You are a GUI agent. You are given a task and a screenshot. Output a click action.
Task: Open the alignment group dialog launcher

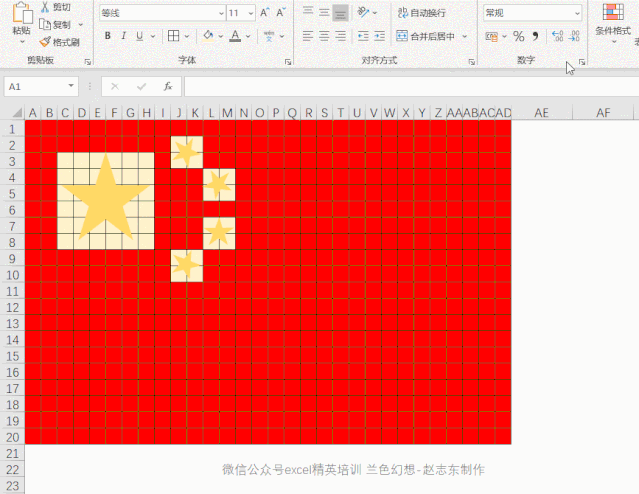click(472, 62)
